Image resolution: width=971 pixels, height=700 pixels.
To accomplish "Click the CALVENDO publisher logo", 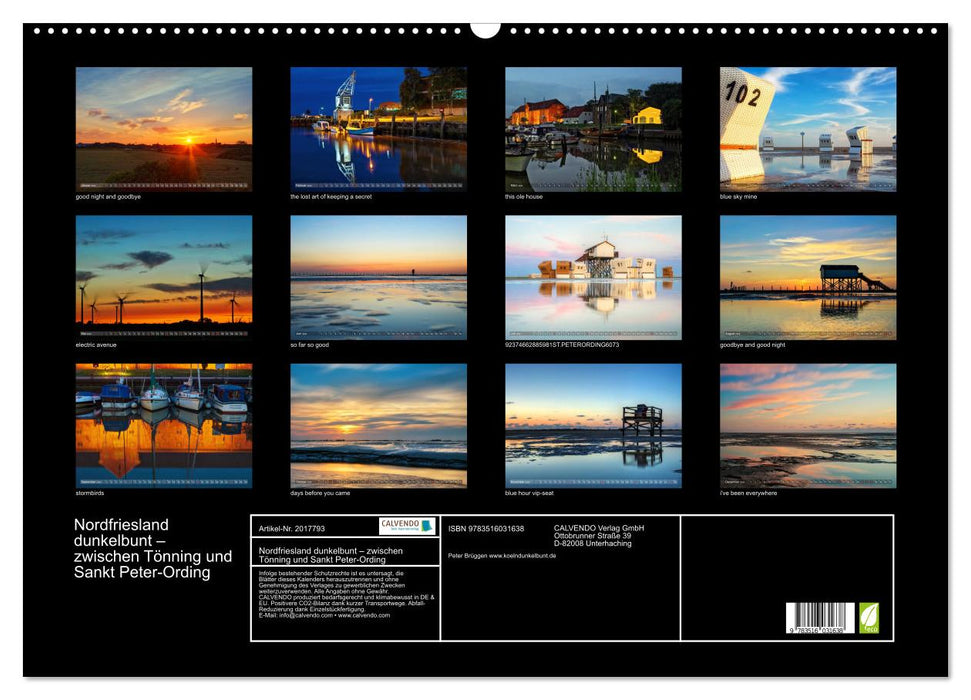I will 410,524.
